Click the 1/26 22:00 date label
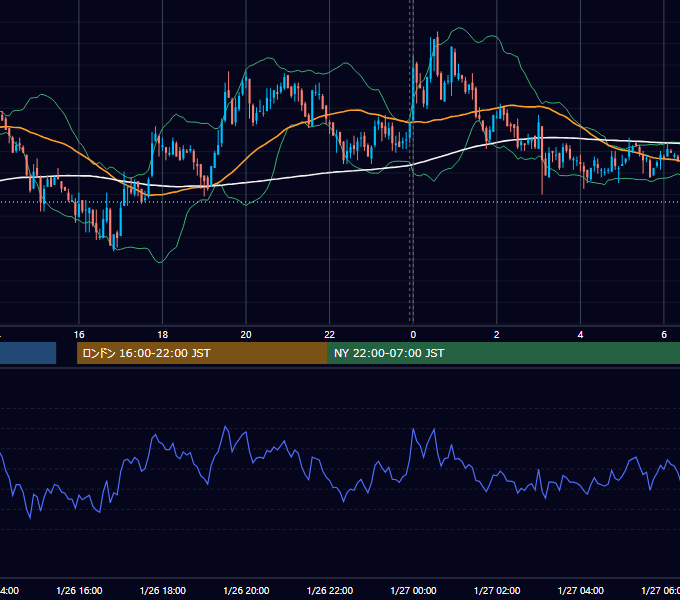The width and height of the screenshot is (680, 600). tap(330, 591)
